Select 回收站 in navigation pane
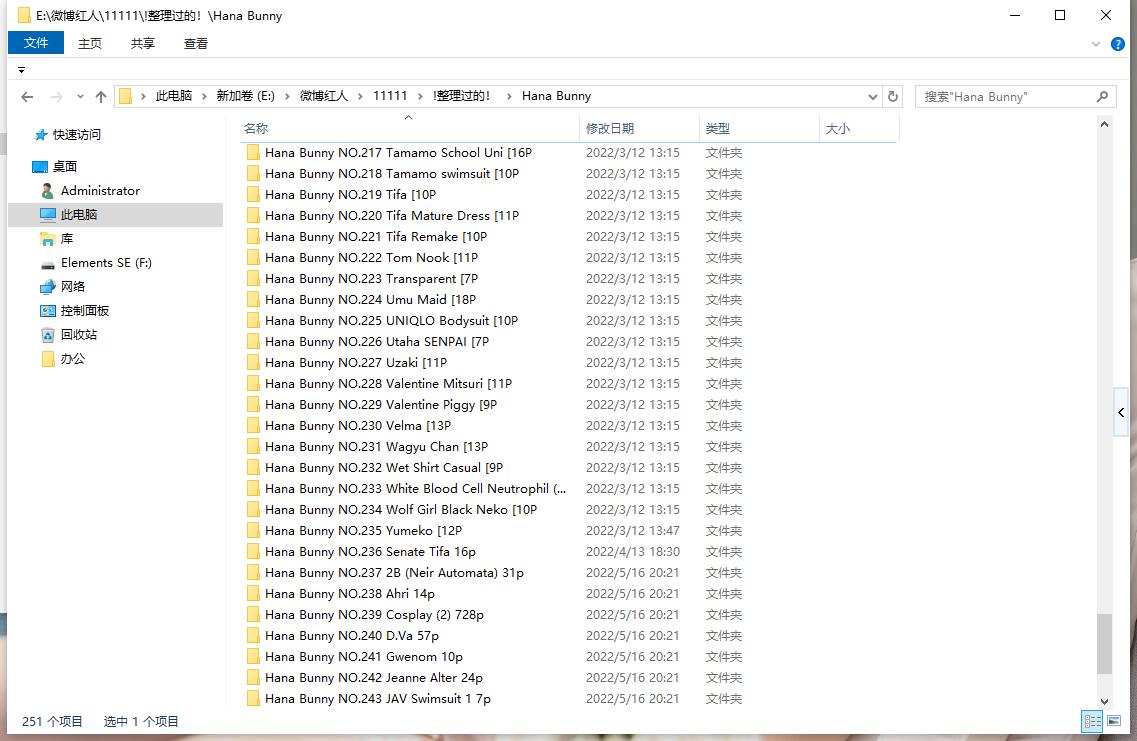Screen dimensions: 1137x741 pos(79,334)
